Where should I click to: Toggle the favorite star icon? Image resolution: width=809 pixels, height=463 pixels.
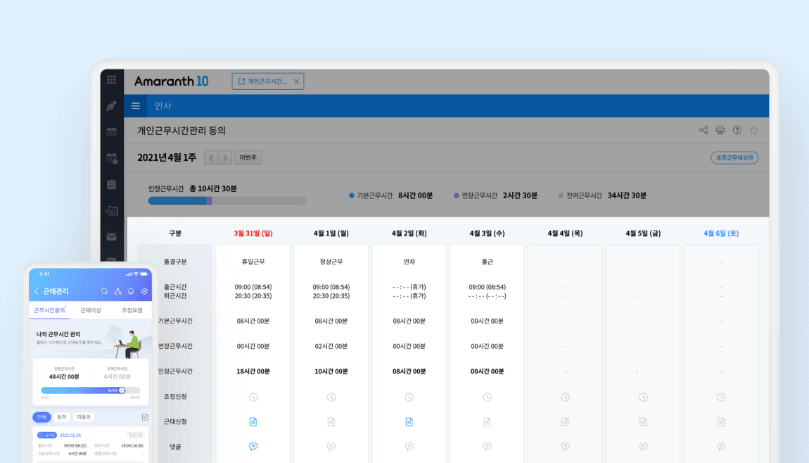point(754,130)
